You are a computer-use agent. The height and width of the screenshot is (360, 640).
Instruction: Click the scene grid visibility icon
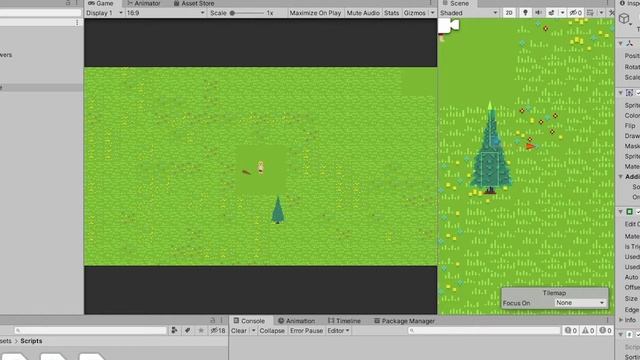coord(590,13)
